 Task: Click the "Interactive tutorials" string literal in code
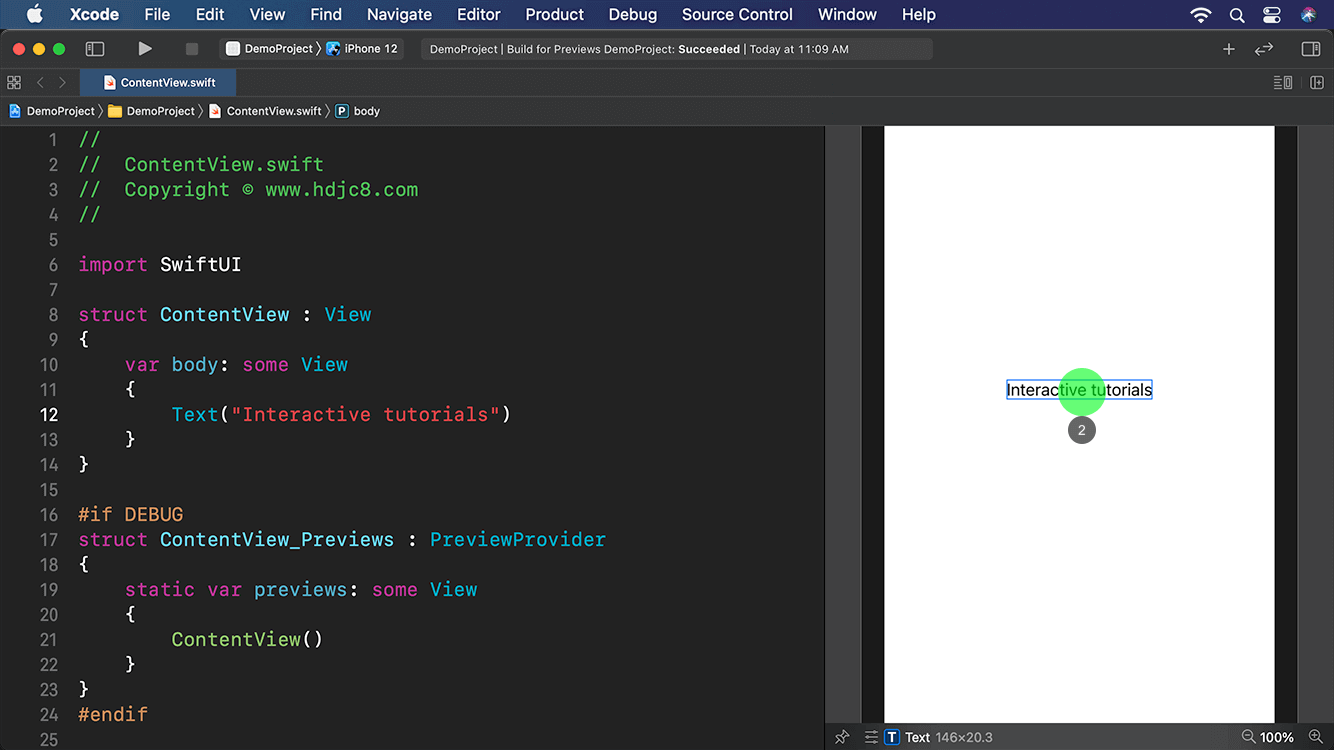click(x=365, y=415)
